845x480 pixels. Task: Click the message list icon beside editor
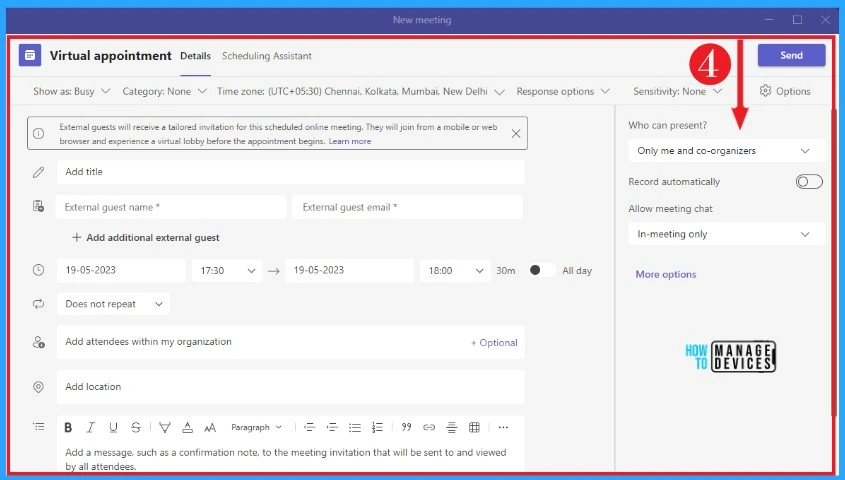[x=38, y=427]
